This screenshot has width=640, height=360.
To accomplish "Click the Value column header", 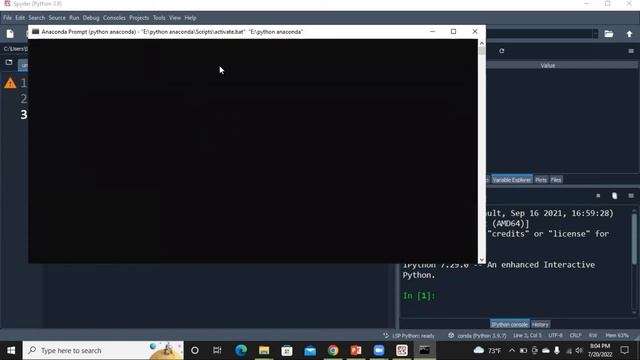I will point(548,65).
